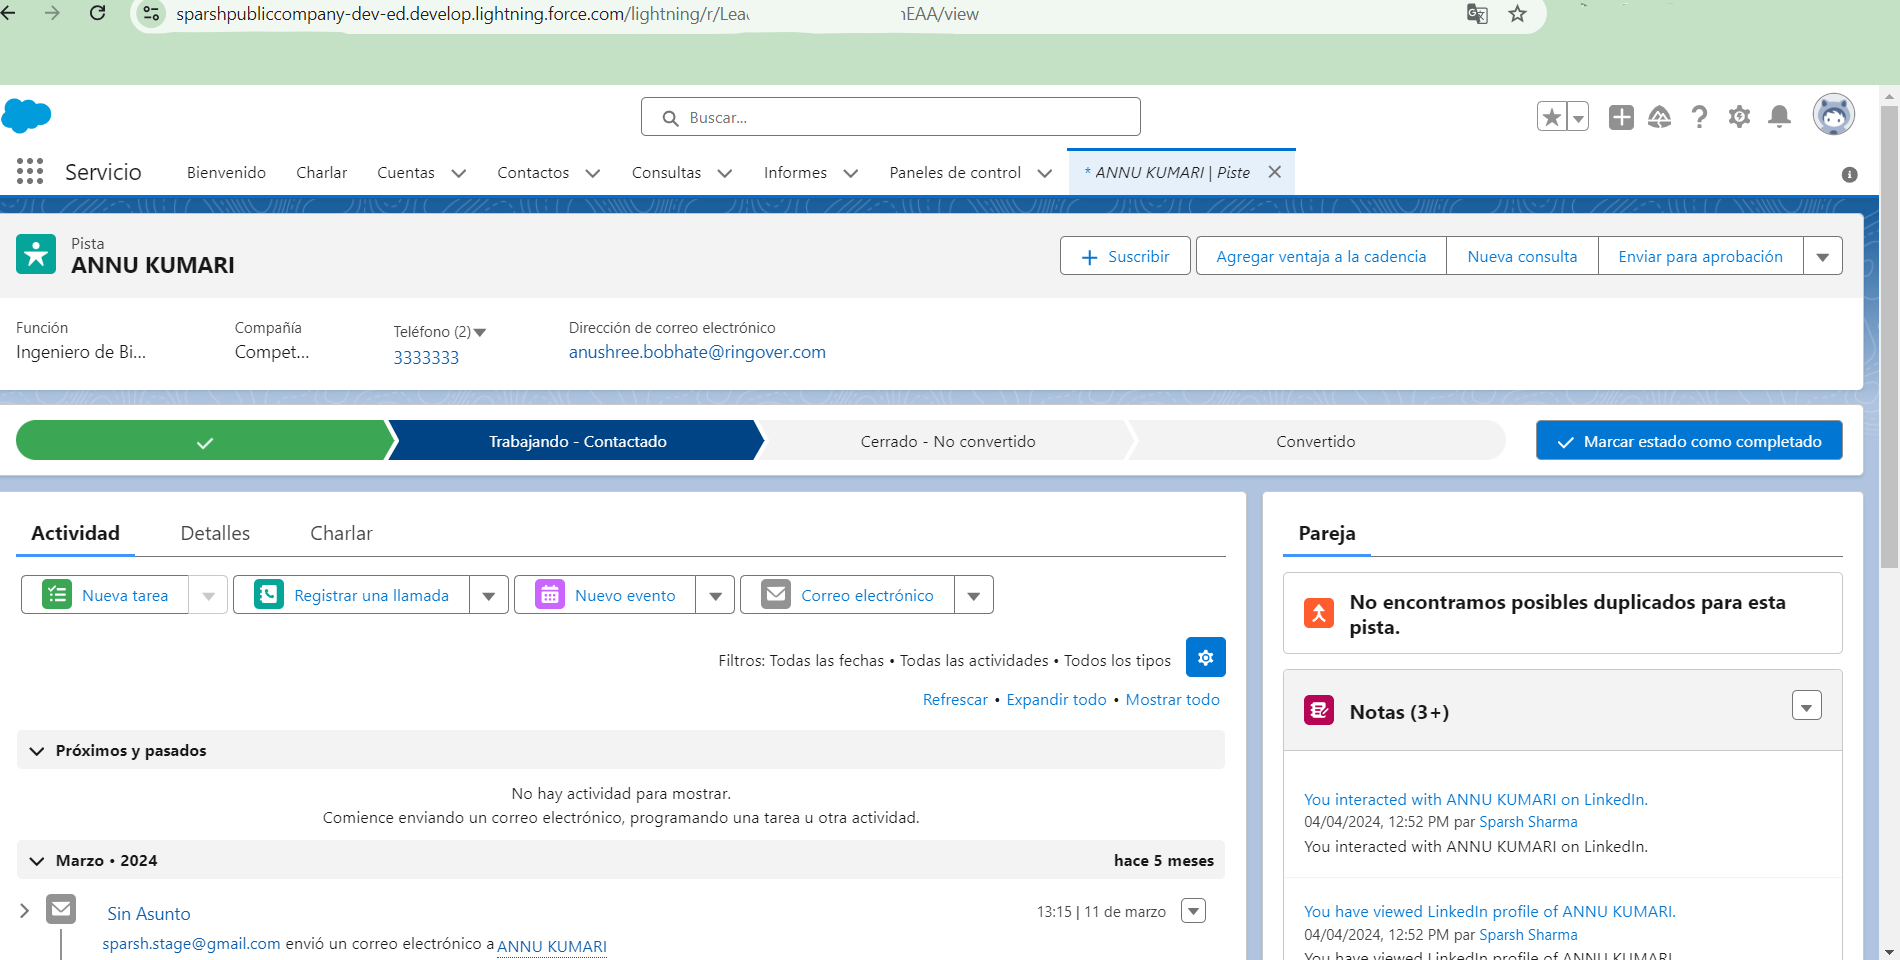Click the lead record star icon
The width and height of the screenshot is (1900, 960).
pyautogui.click(x=36, y=254)
